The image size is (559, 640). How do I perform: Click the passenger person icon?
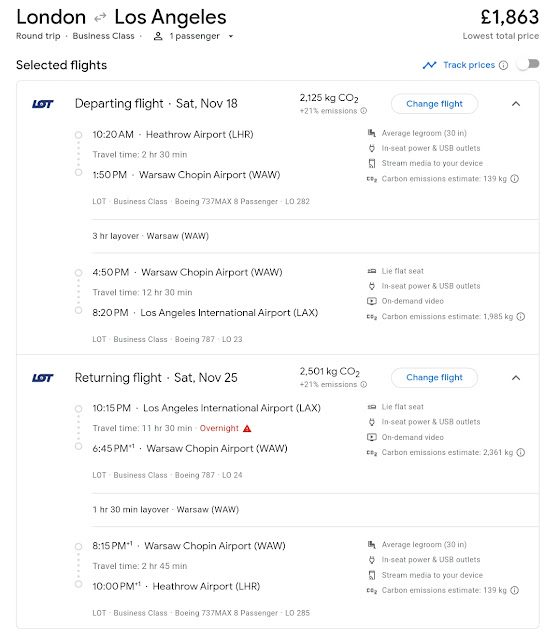click(x=158, y=36)
